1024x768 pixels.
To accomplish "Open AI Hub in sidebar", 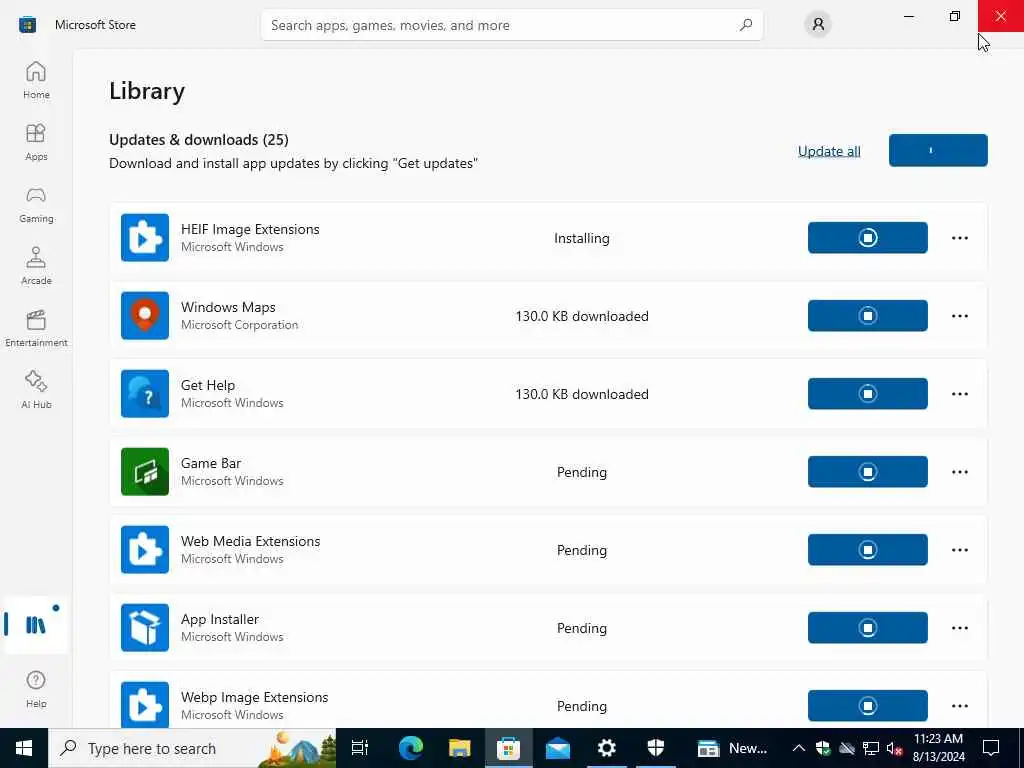I will tap(36, 391).
